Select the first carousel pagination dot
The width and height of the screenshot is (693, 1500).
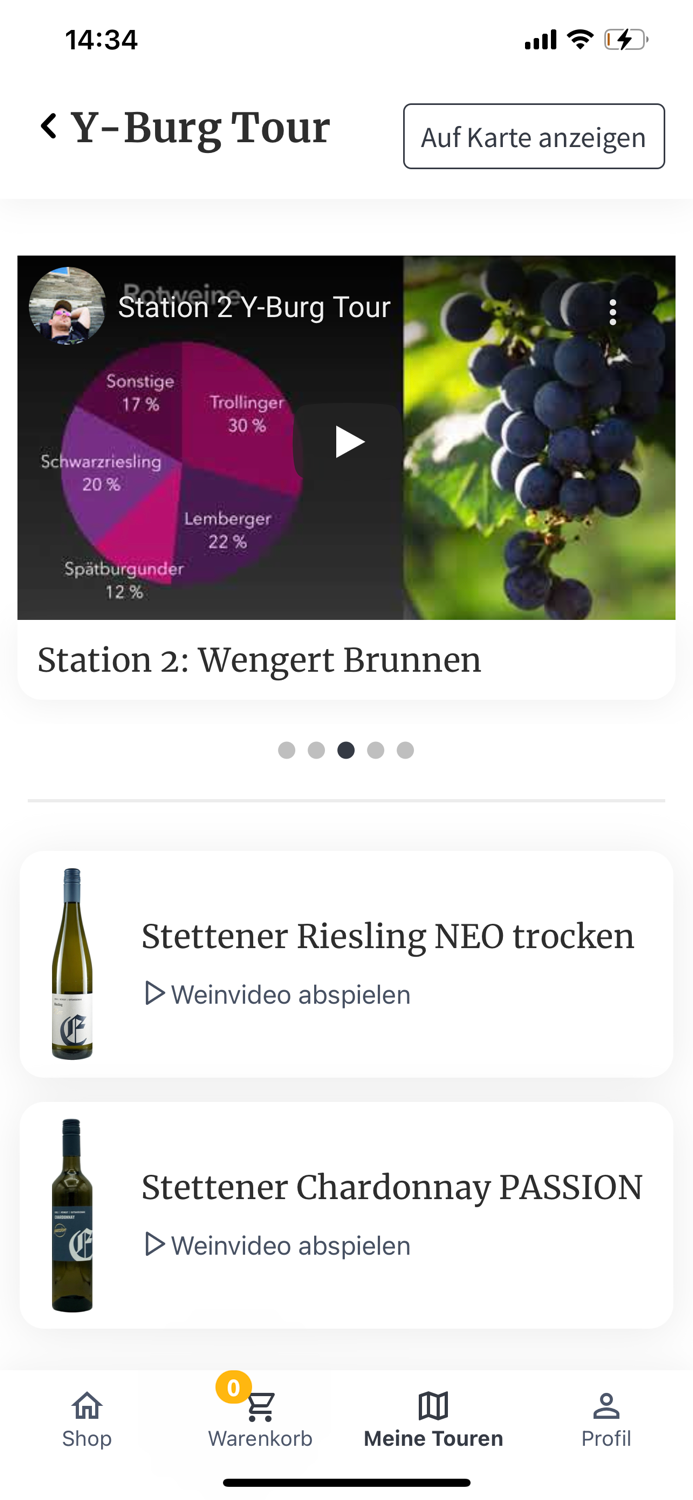tap(286, 748)
